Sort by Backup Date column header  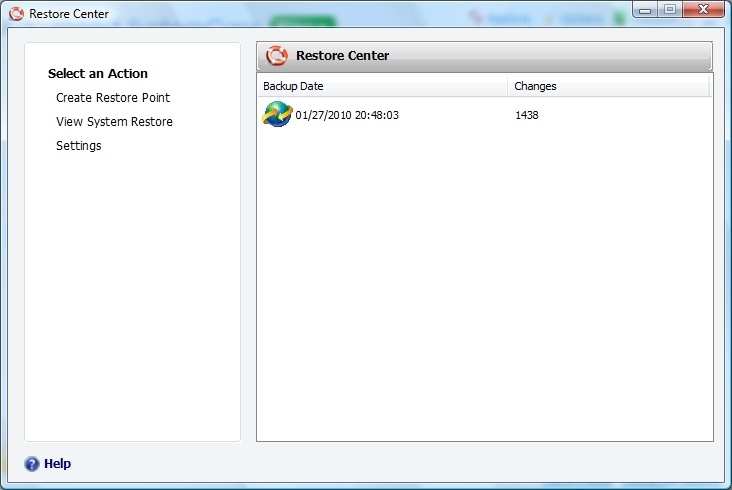click(x=382, y=86)
